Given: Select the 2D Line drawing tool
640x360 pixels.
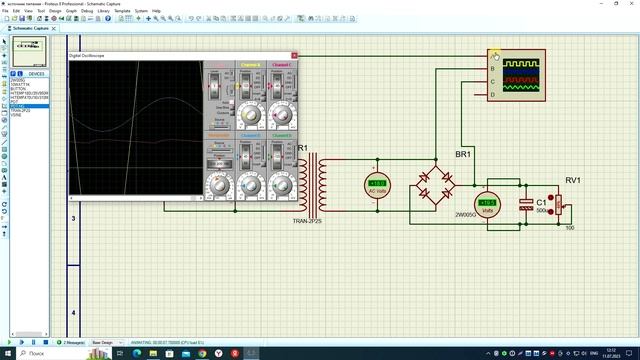Looking at the screenshot, I should click(4, 142).
